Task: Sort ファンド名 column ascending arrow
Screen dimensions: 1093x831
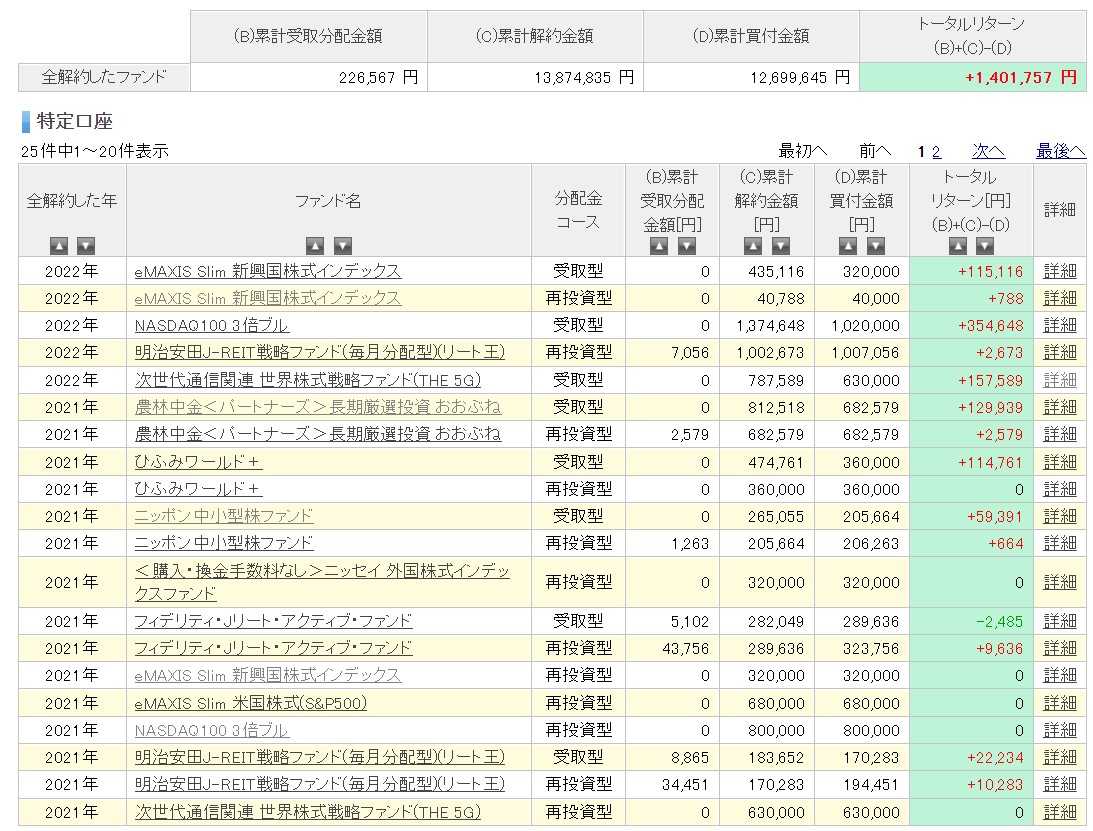Action: pos(315,245)
